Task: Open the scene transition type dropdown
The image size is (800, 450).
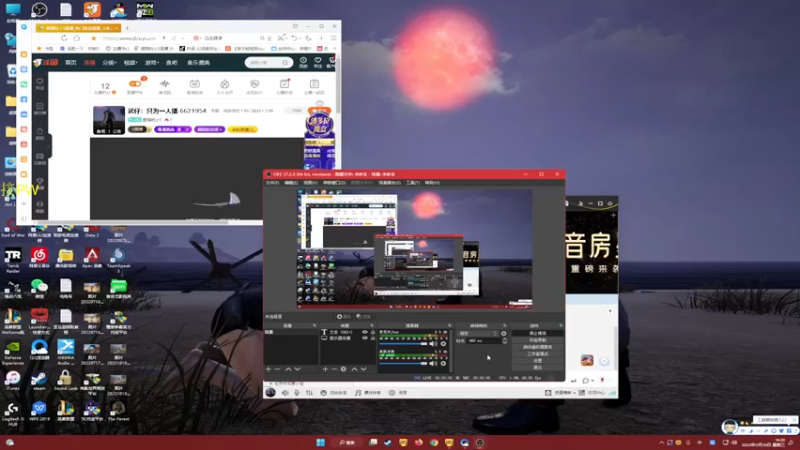Action: tap(478, 333)
